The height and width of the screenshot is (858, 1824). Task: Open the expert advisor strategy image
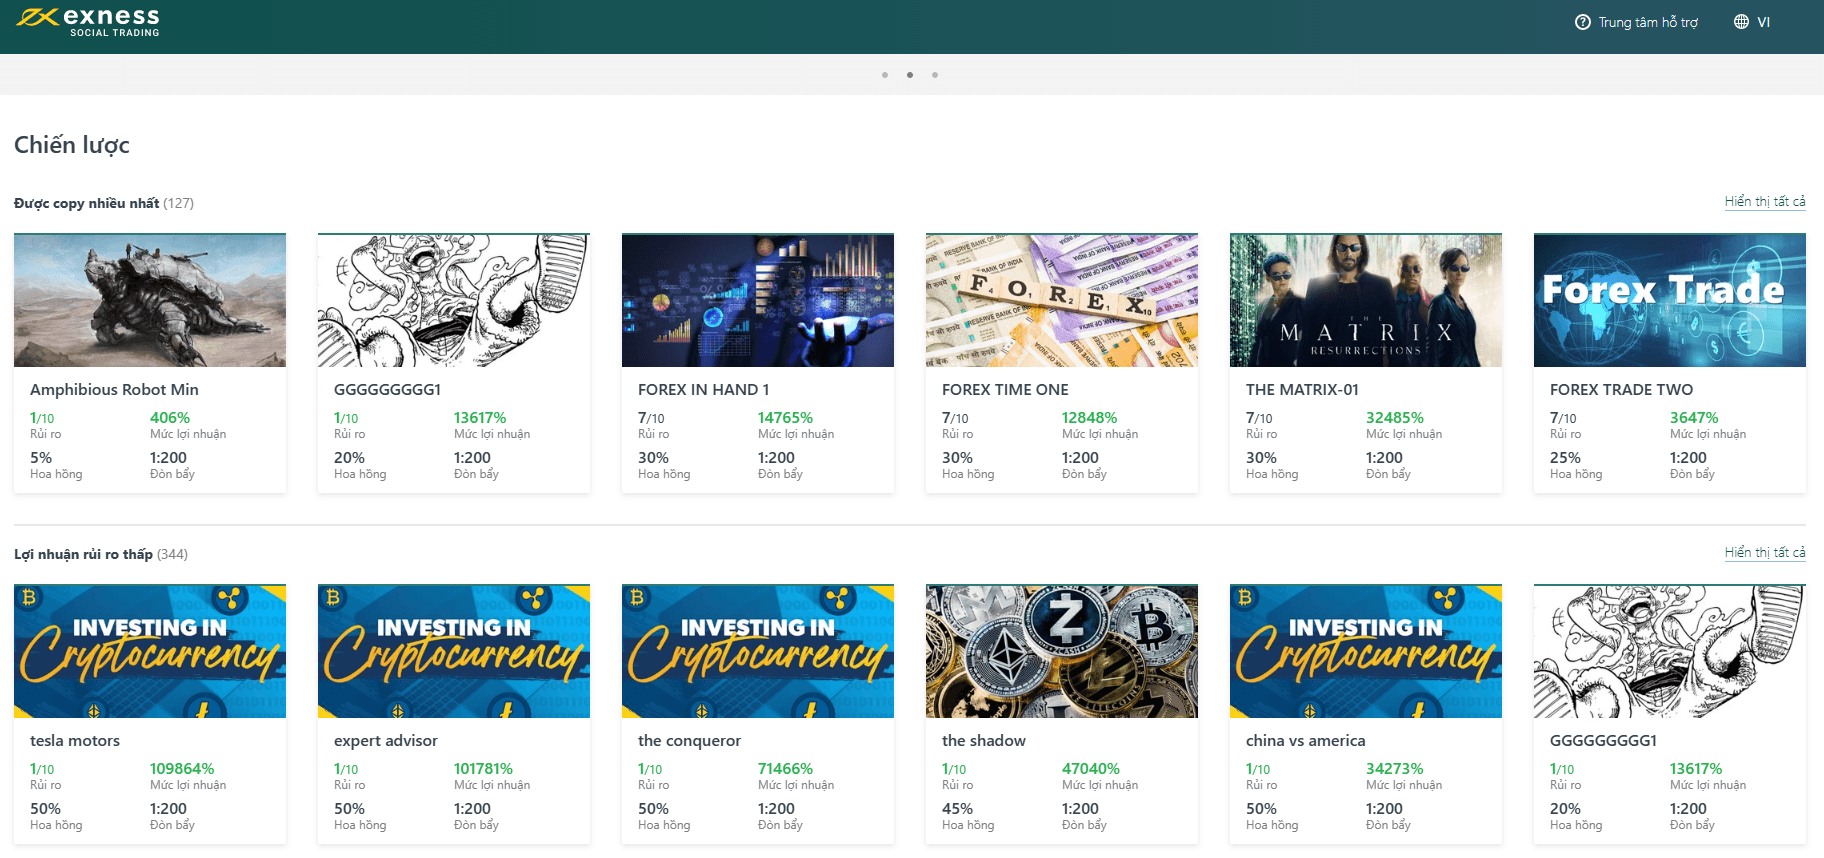(x=454, y=651)
